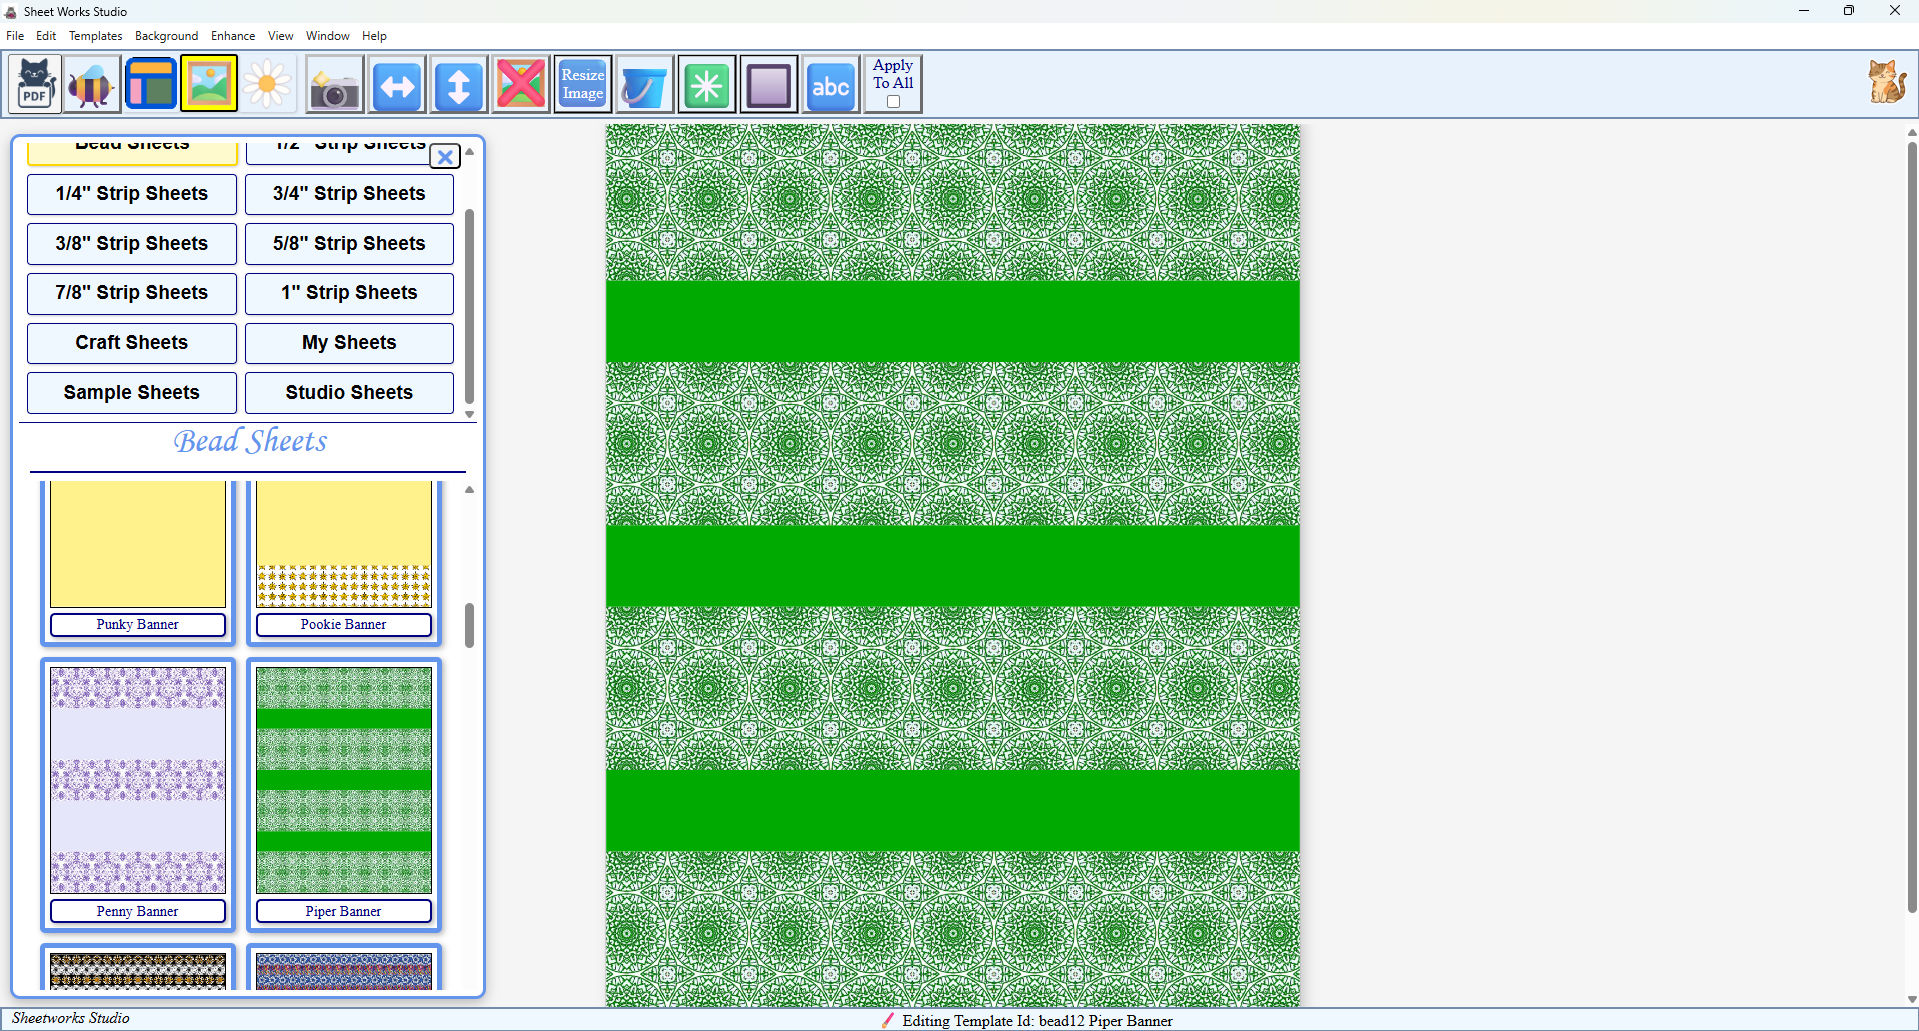Close the sheet category panel
This screenshot has height=1031, width=1919.
445,156
